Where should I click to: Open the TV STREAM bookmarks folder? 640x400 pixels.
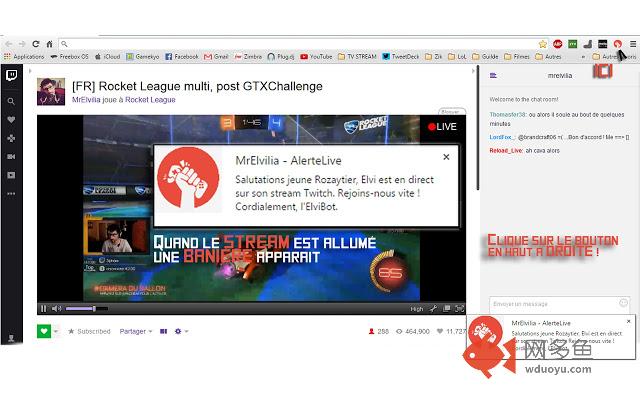pyautogui.click(x=357, y=57)
